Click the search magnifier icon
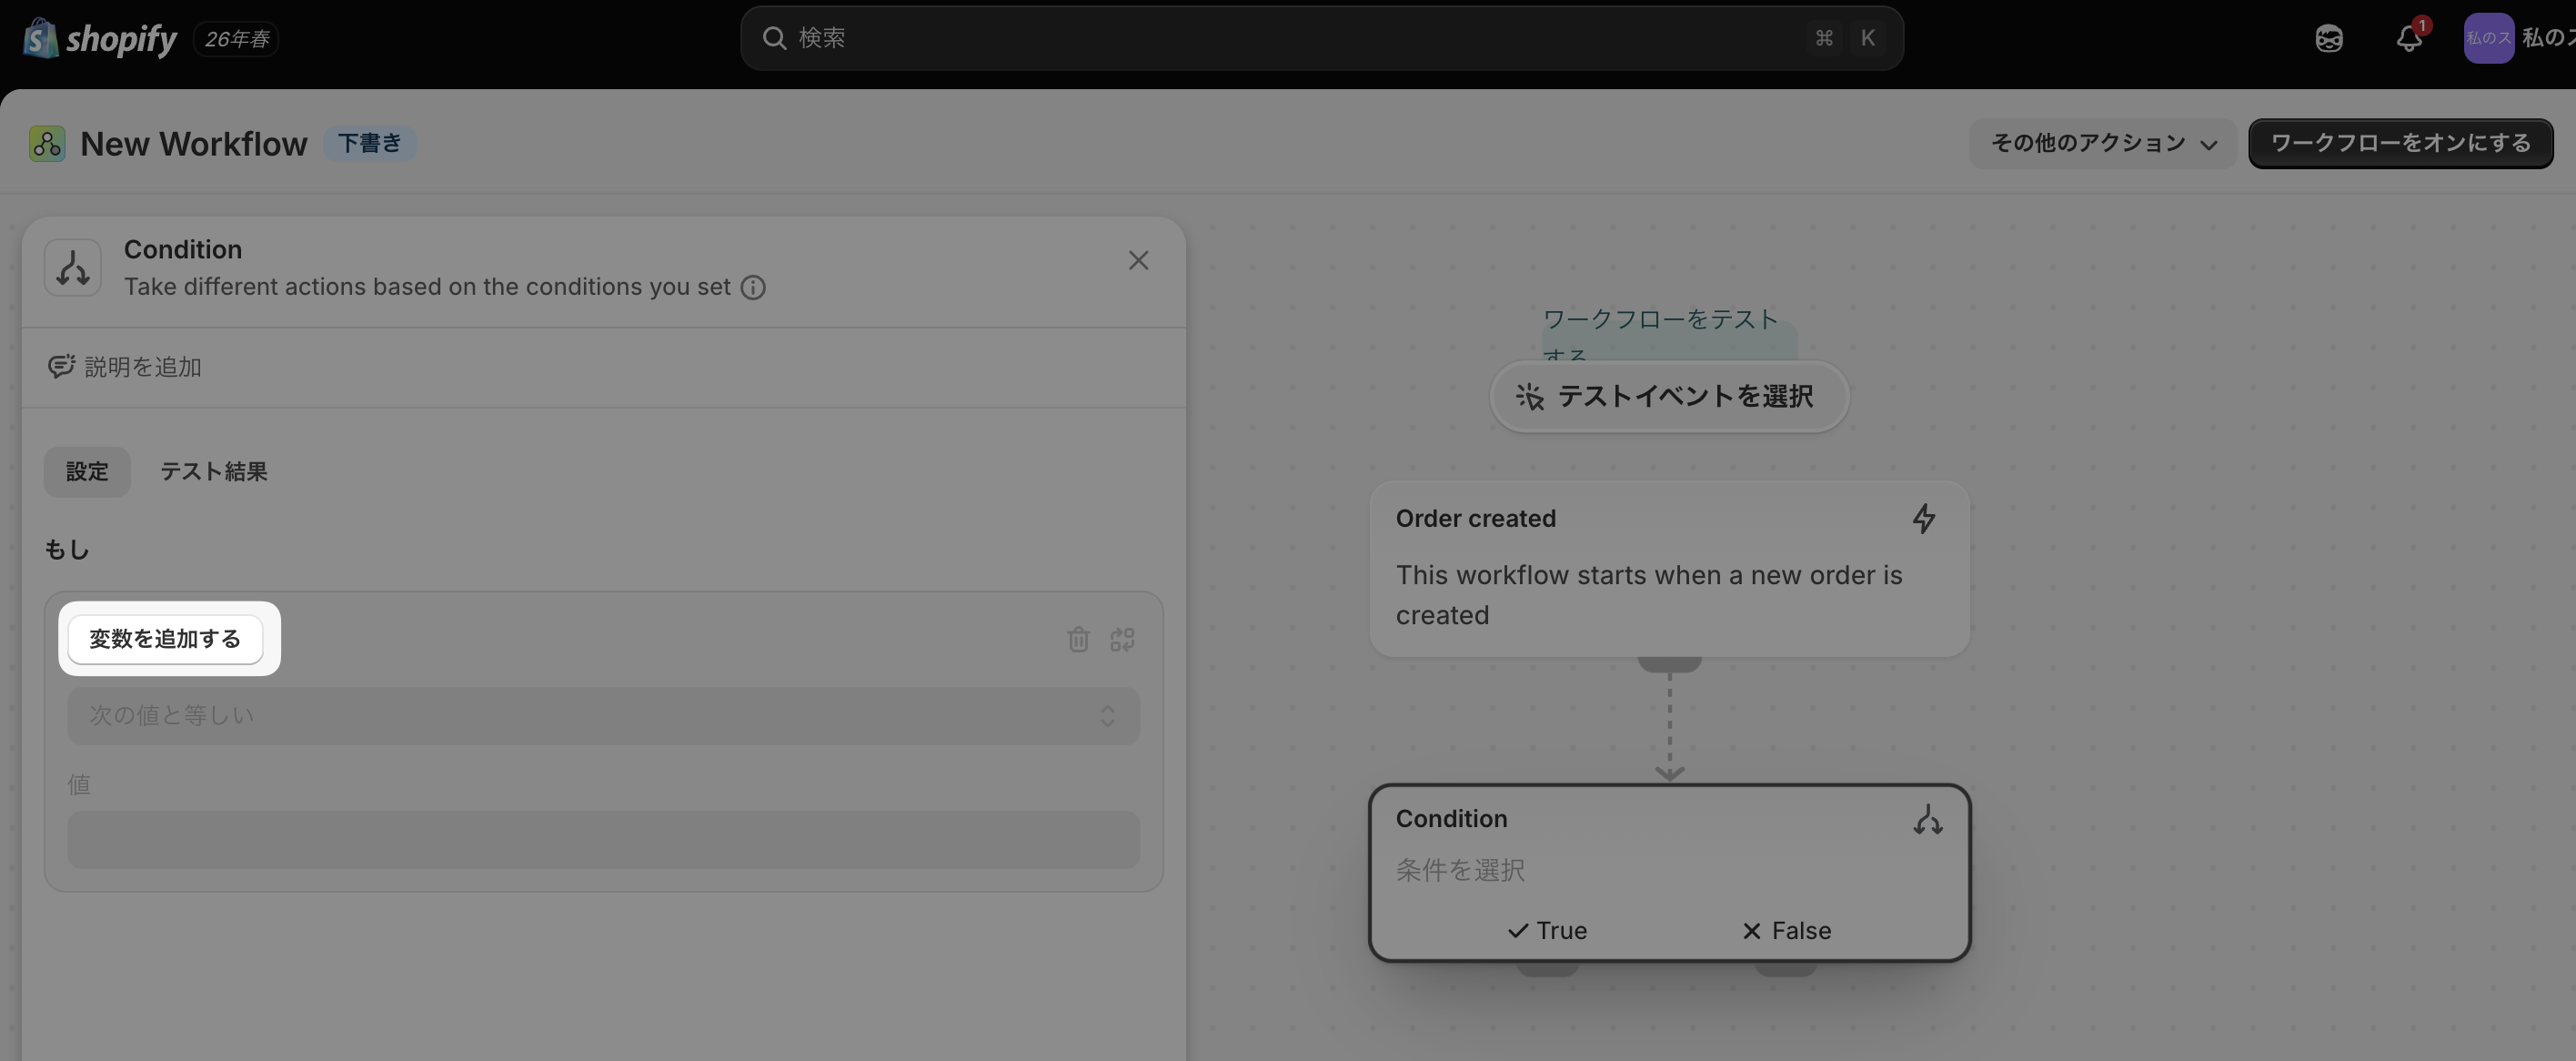This screenshot has width=2576, height=1061. pos(774,38)
